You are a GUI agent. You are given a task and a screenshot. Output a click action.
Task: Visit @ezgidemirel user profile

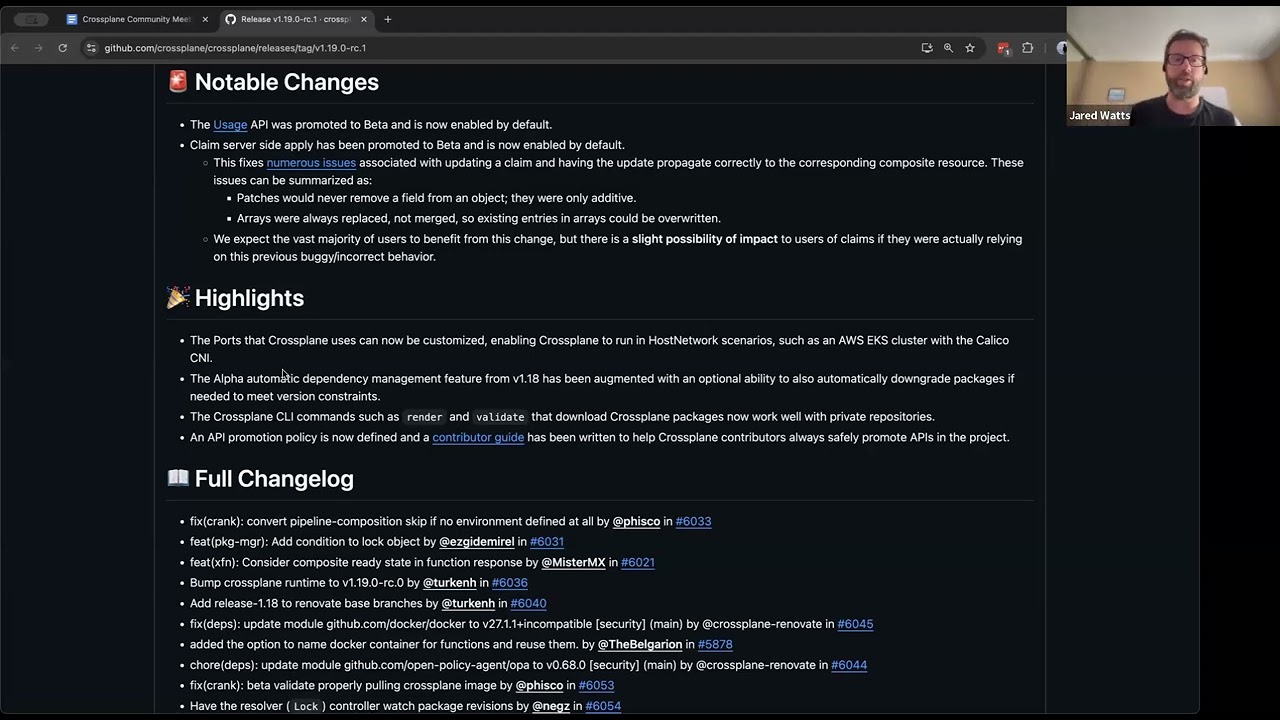476,542
